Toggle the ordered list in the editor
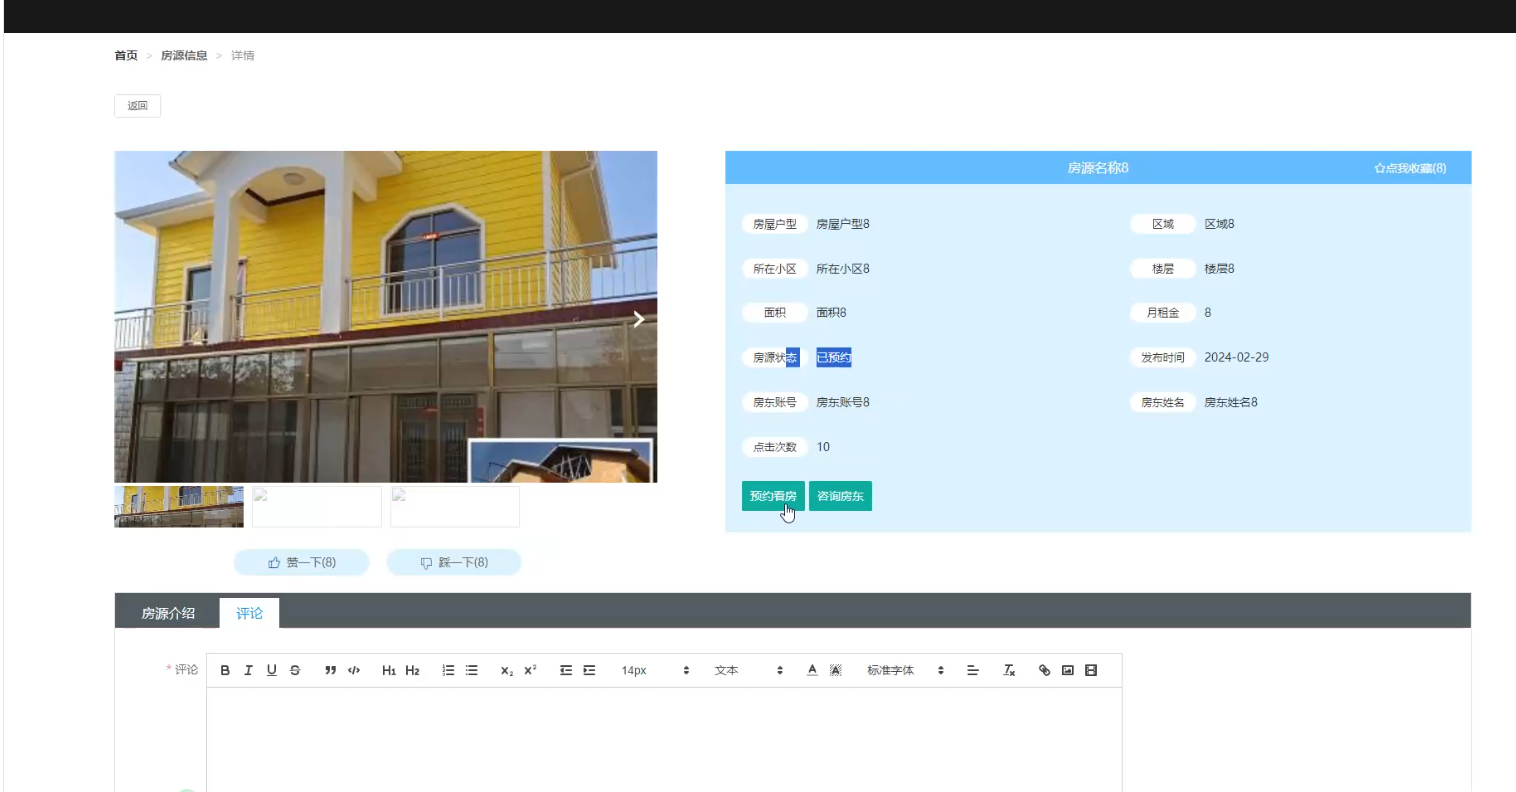This screenshot has width=1516, height=792. [x=448, y=670]
